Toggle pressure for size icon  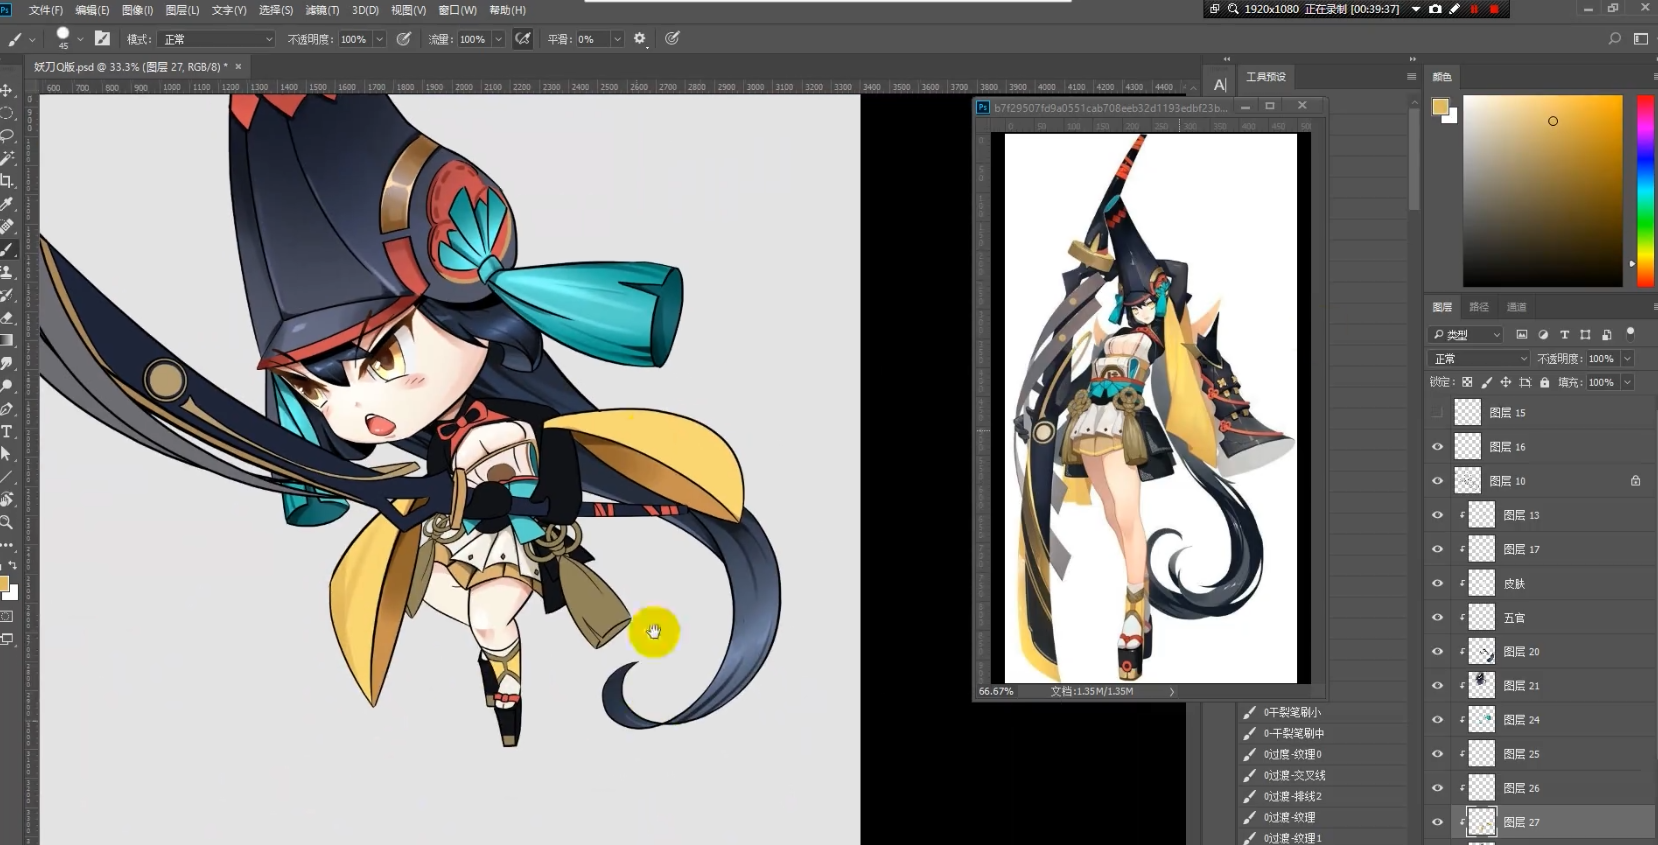click(672, 38)
